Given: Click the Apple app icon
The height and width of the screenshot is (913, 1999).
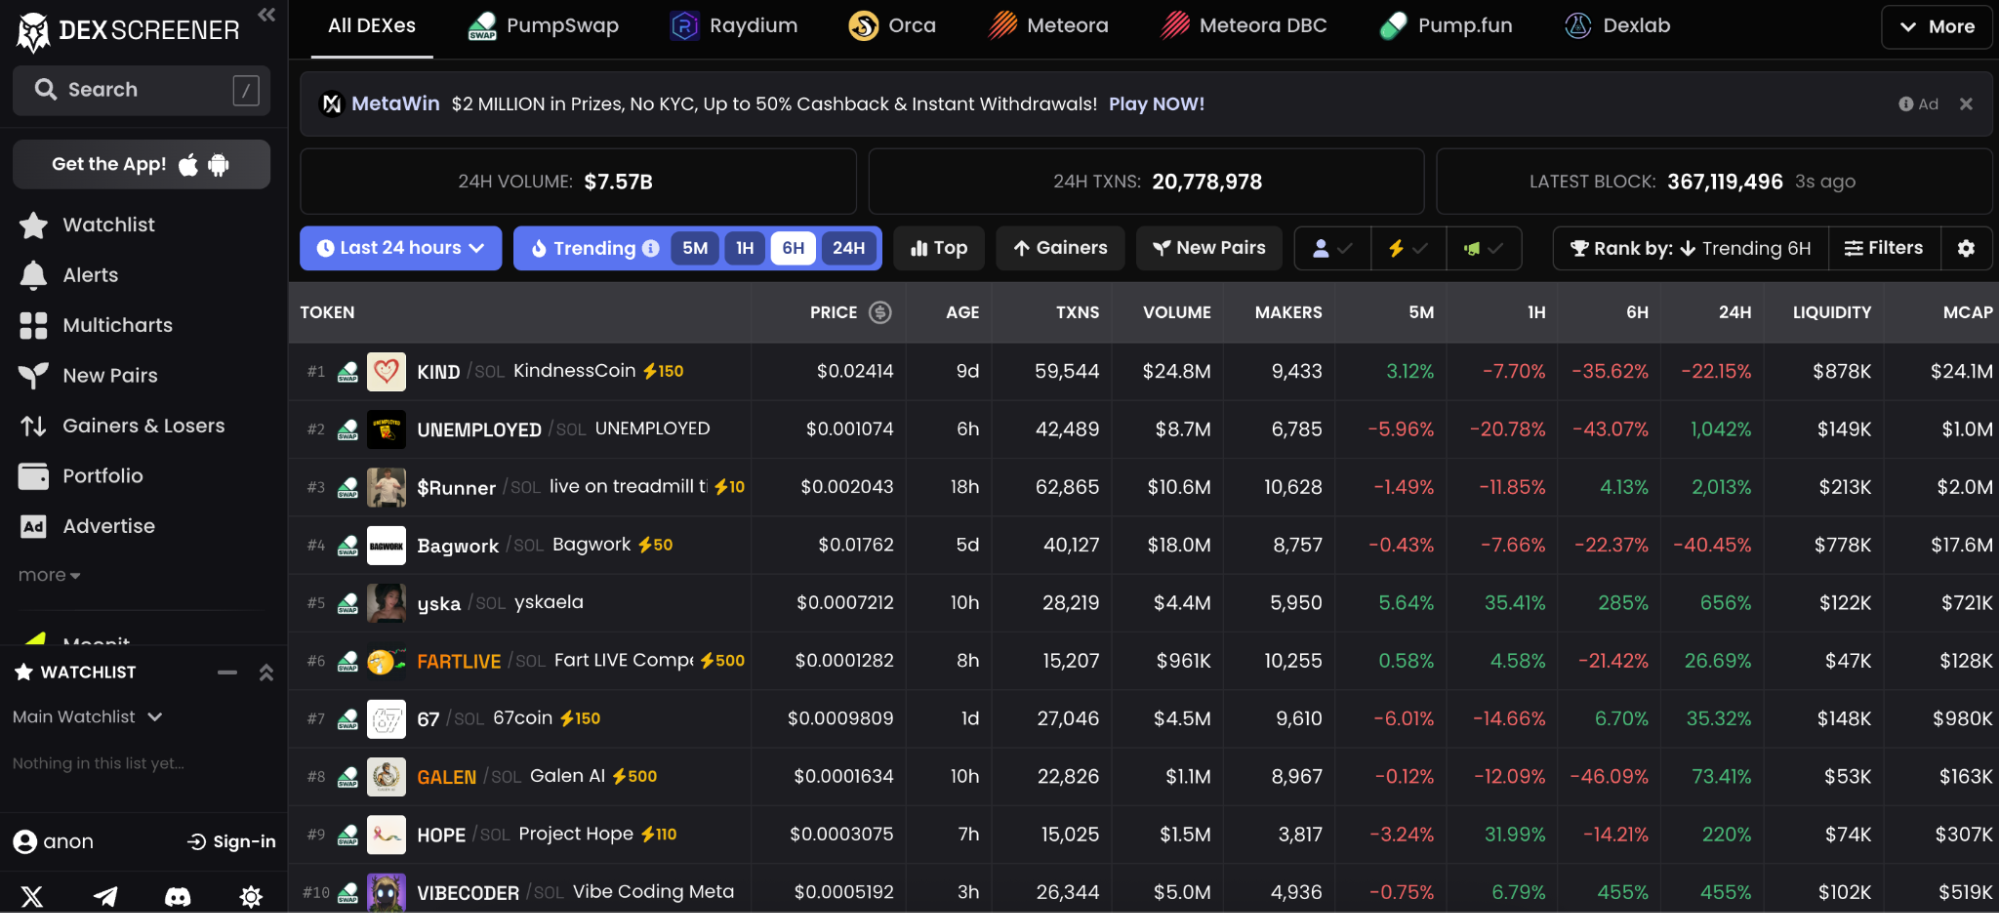Looking at the screenshot, I should click(188, 165).
